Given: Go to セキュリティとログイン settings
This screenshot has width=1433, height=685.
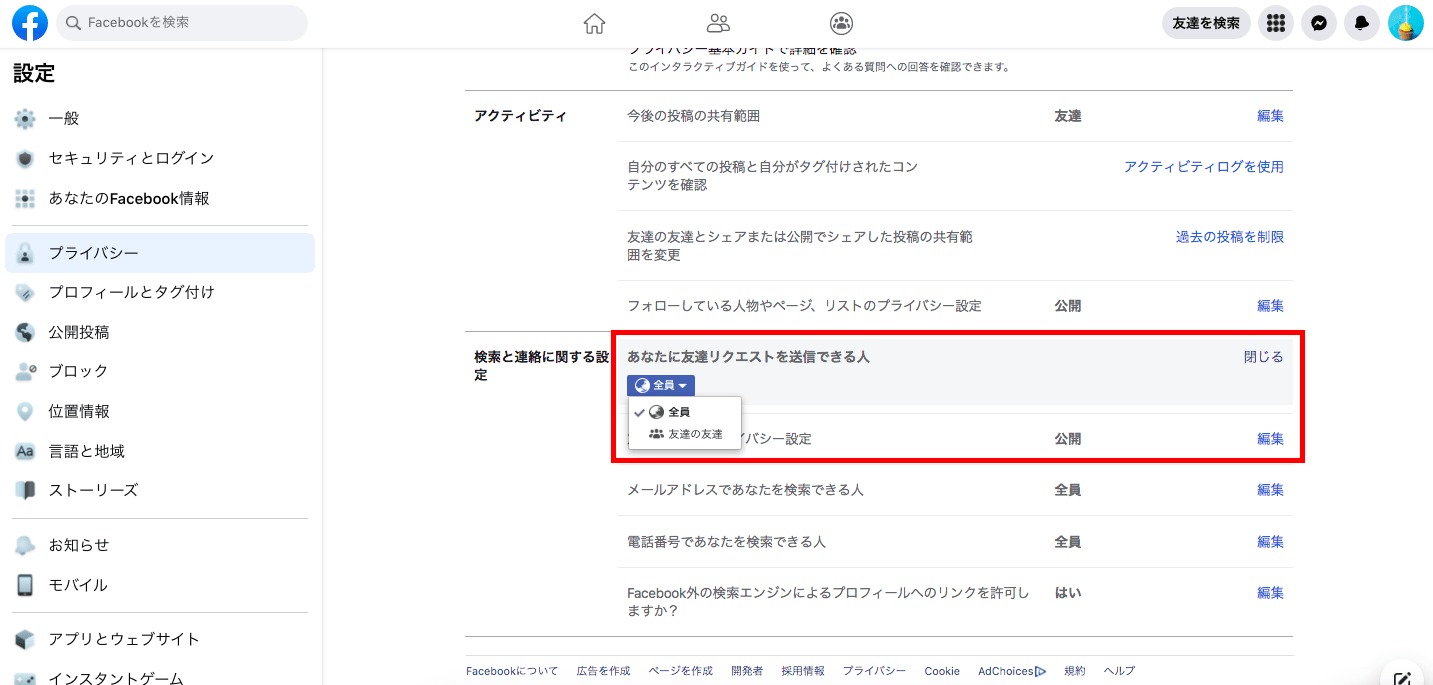Looking at the screenshot, I should (131, 158).
